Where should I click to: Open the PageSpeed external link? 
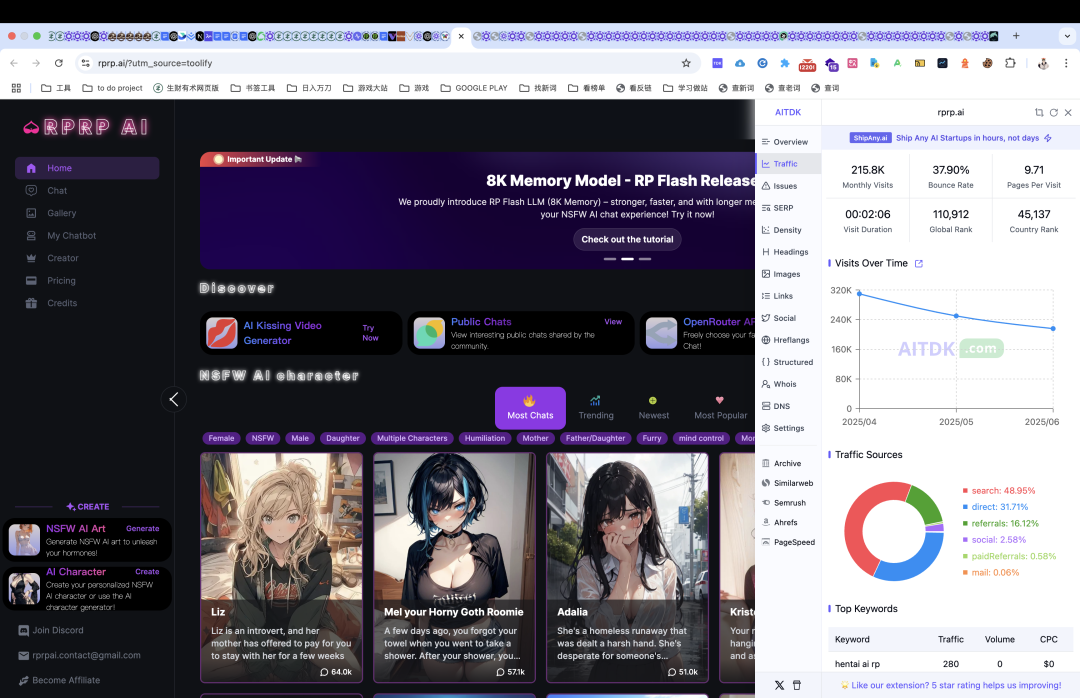[789, 542]
